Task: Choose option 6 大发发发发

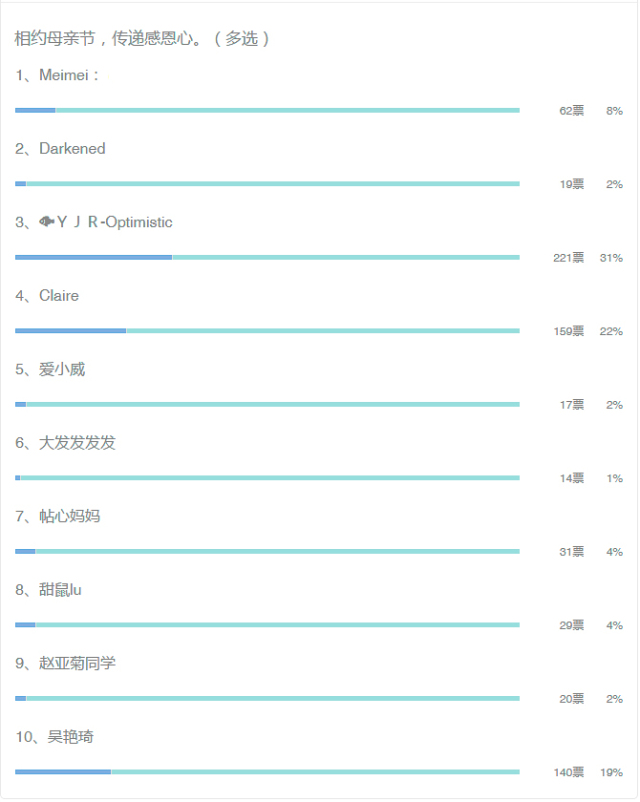Action: (x=77, y=443)
